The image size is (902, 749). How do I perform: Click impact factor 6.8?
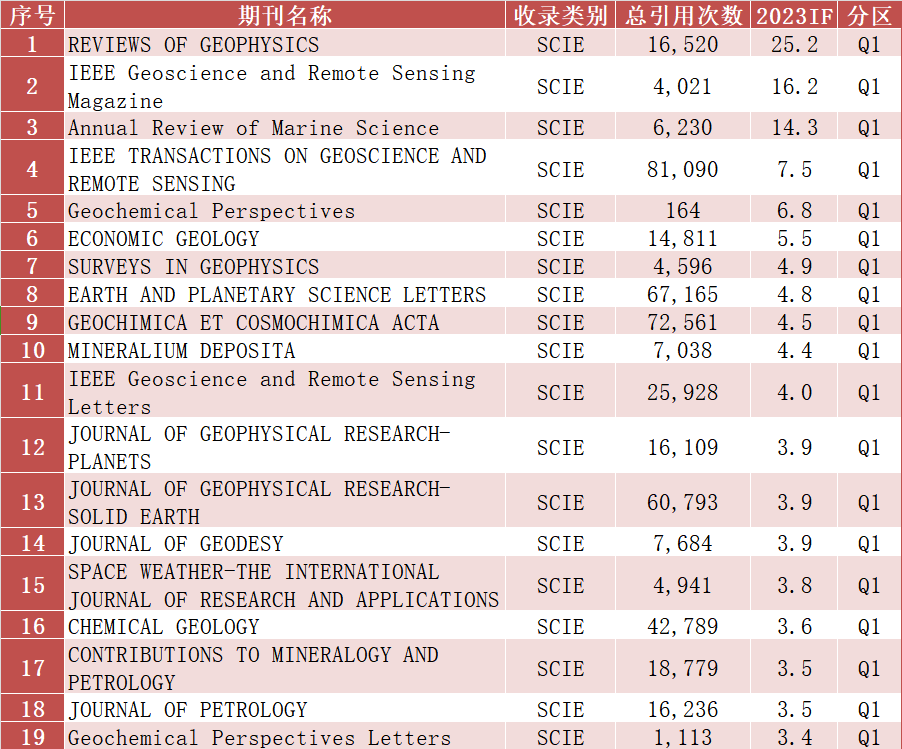(x=794, y=210)
